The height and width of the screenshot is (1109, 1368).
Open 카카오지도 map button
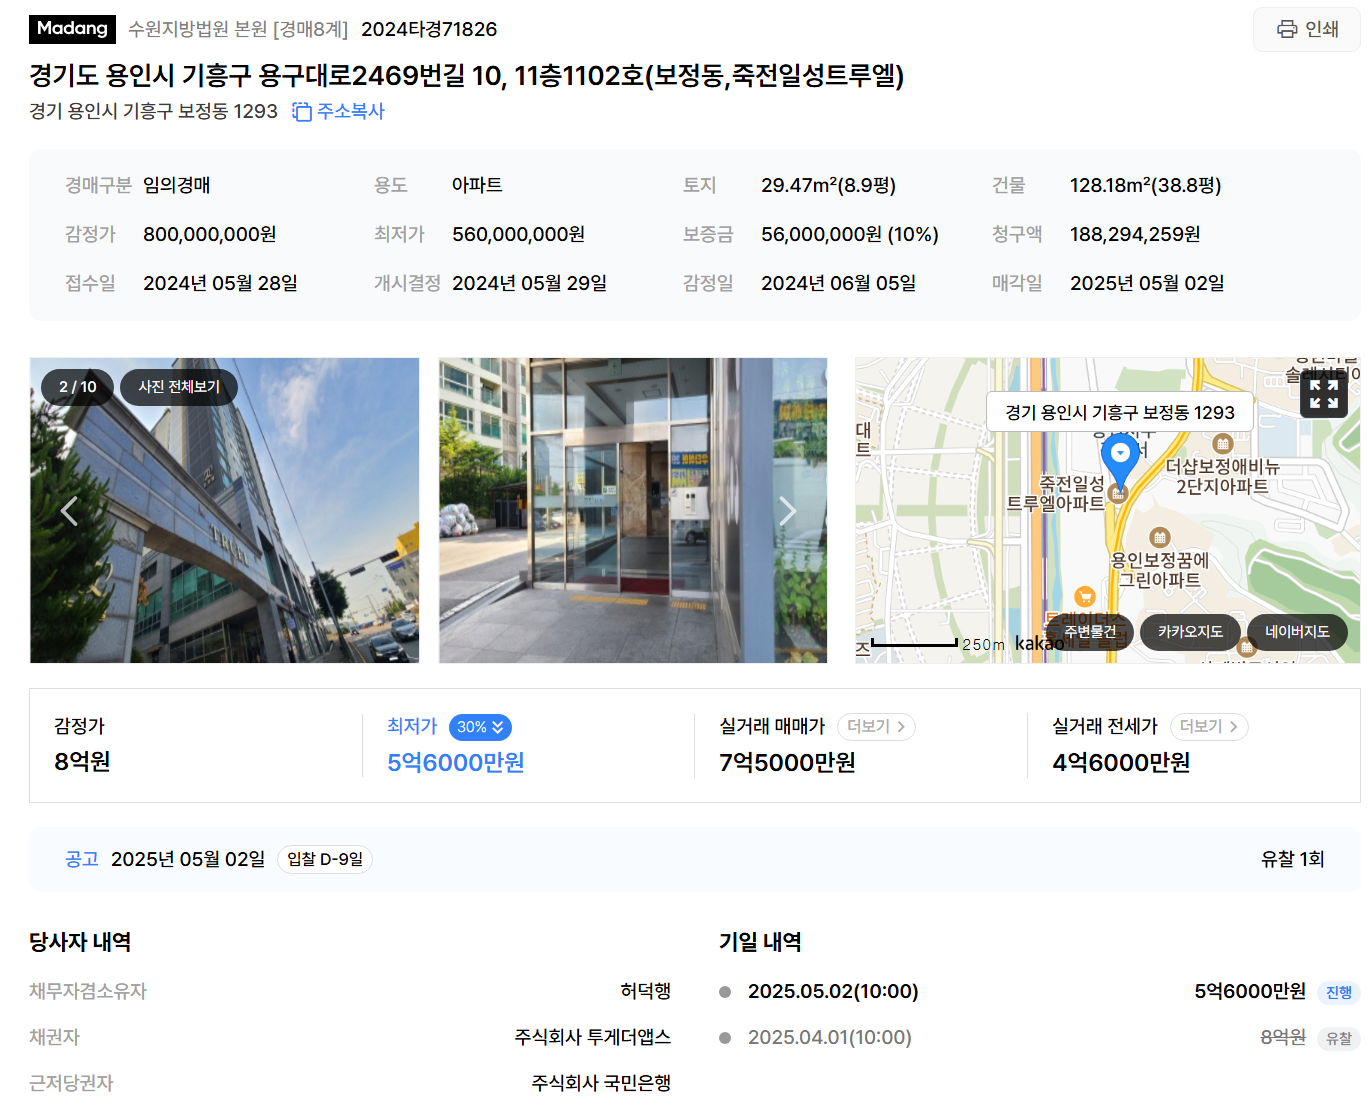[x=1190, y=632]
